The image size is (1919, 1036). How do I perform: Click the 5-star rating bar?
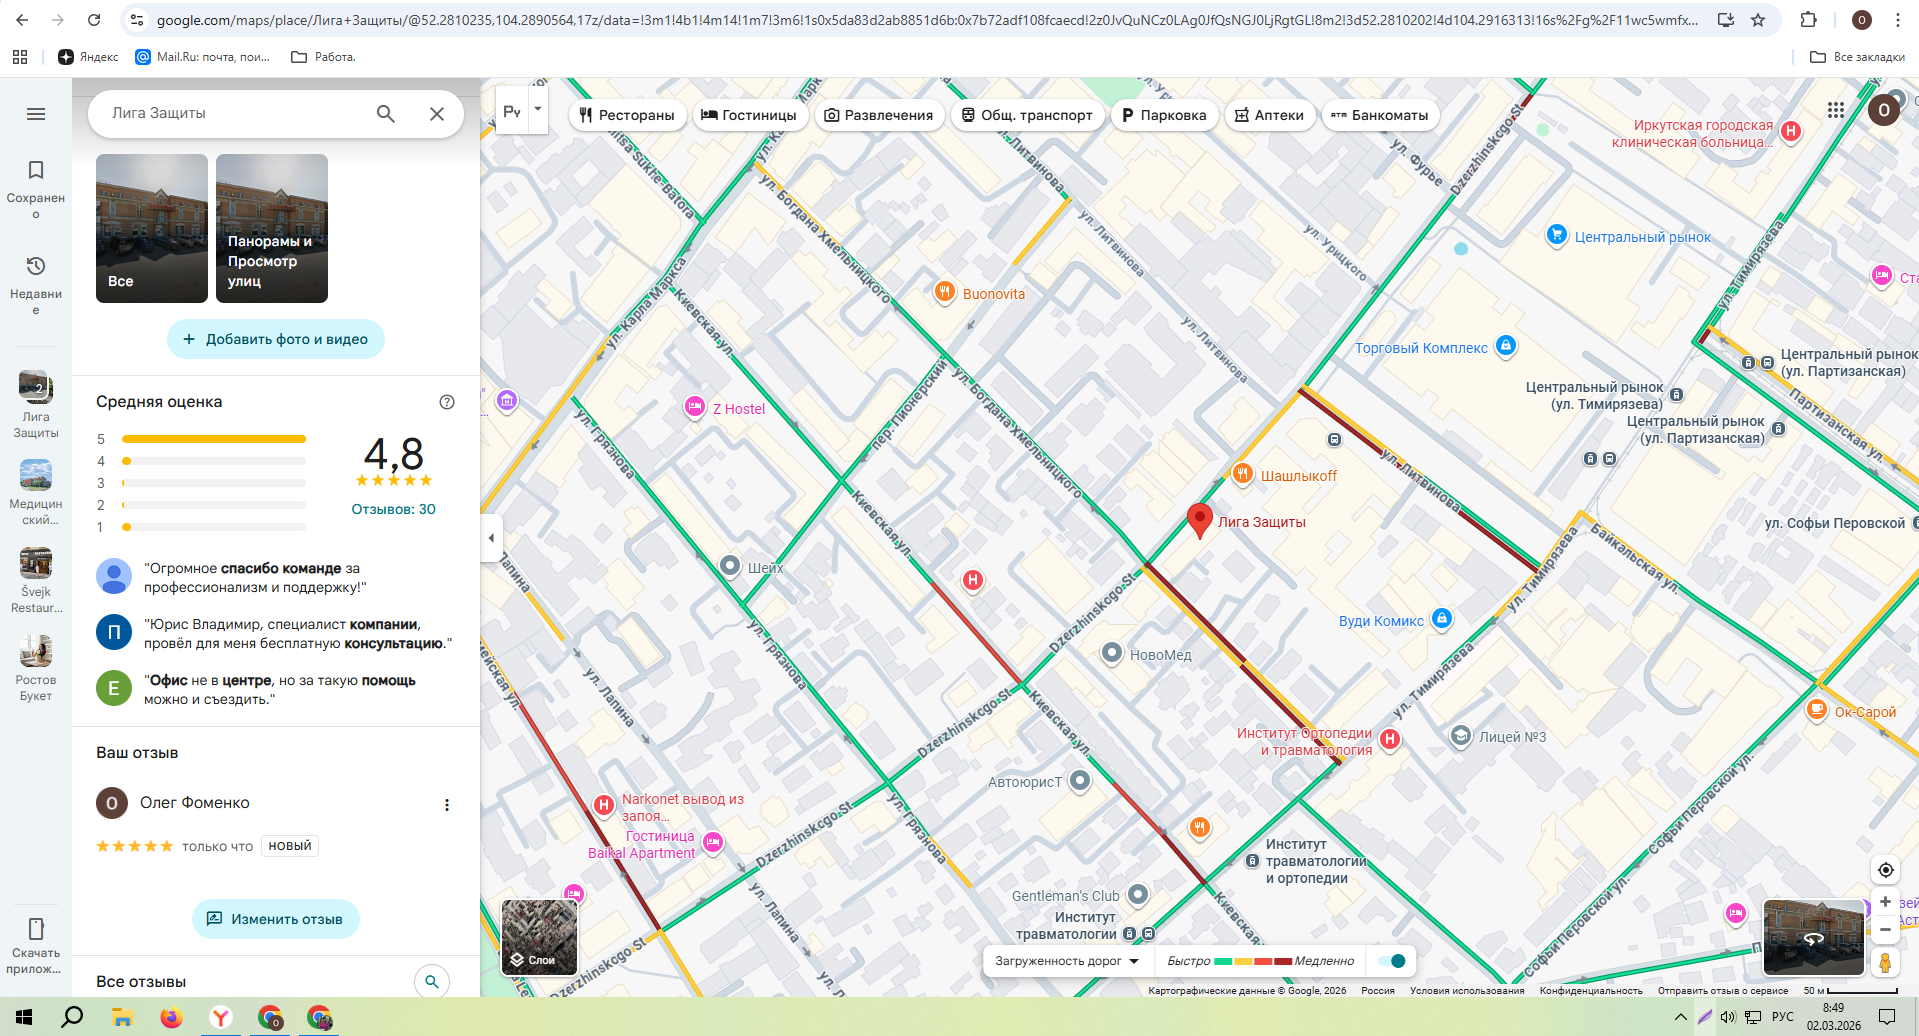pos(213,439)
